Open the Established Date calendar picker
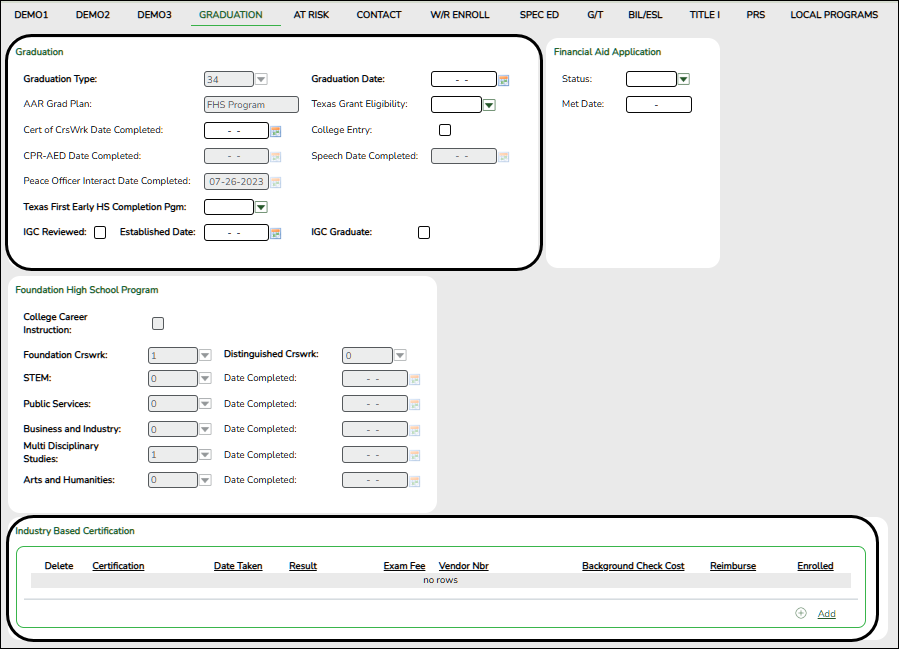Image resolution: width=899 pixels, height=649 pixels. [277, 232]
